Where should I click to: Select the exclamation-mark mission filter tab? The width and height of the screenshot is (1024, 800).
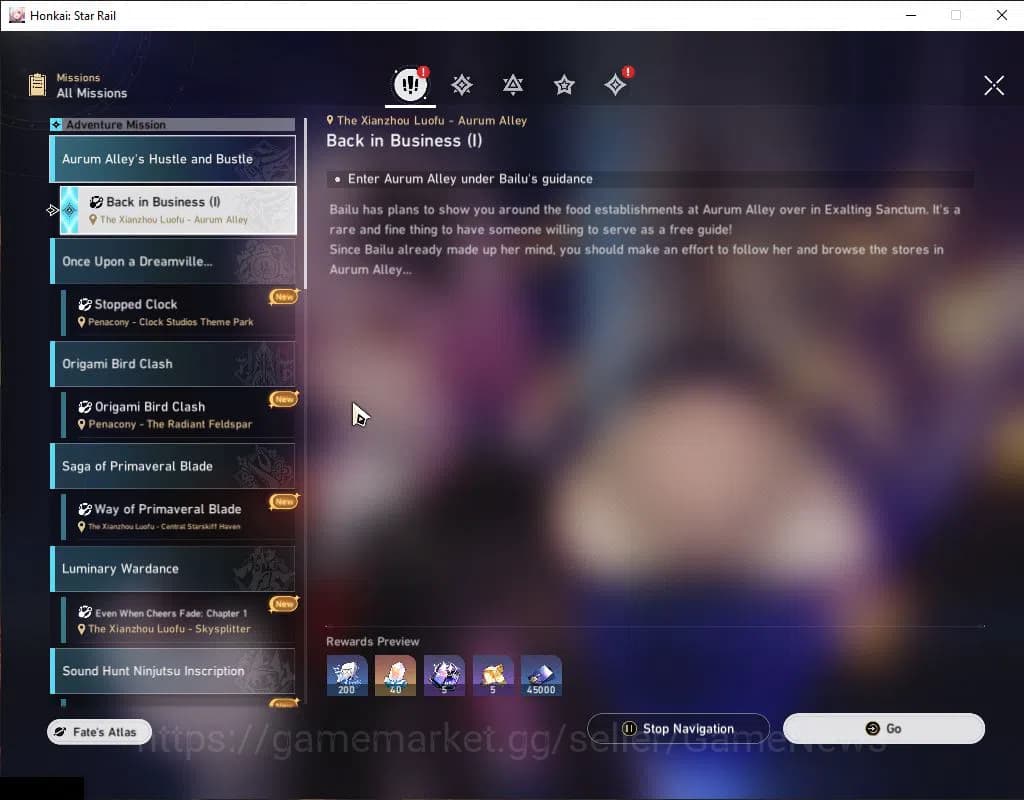(x=410, y=85)
